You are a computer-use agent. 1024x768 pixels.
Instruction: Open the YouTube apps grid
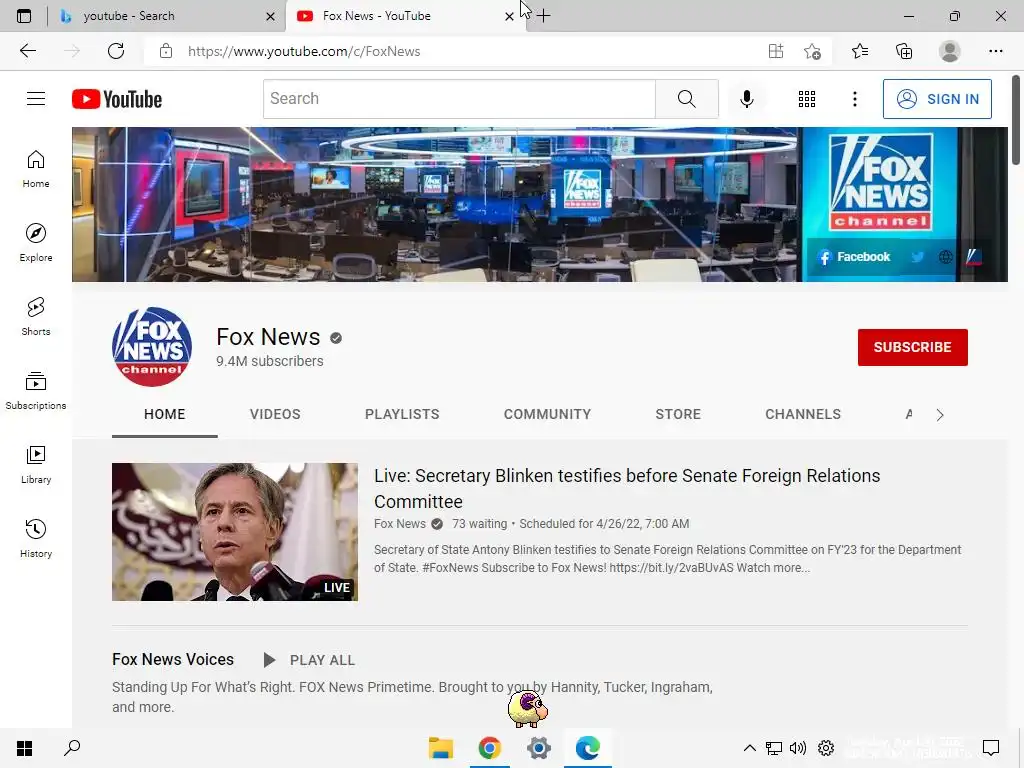(x=807, y=99)
